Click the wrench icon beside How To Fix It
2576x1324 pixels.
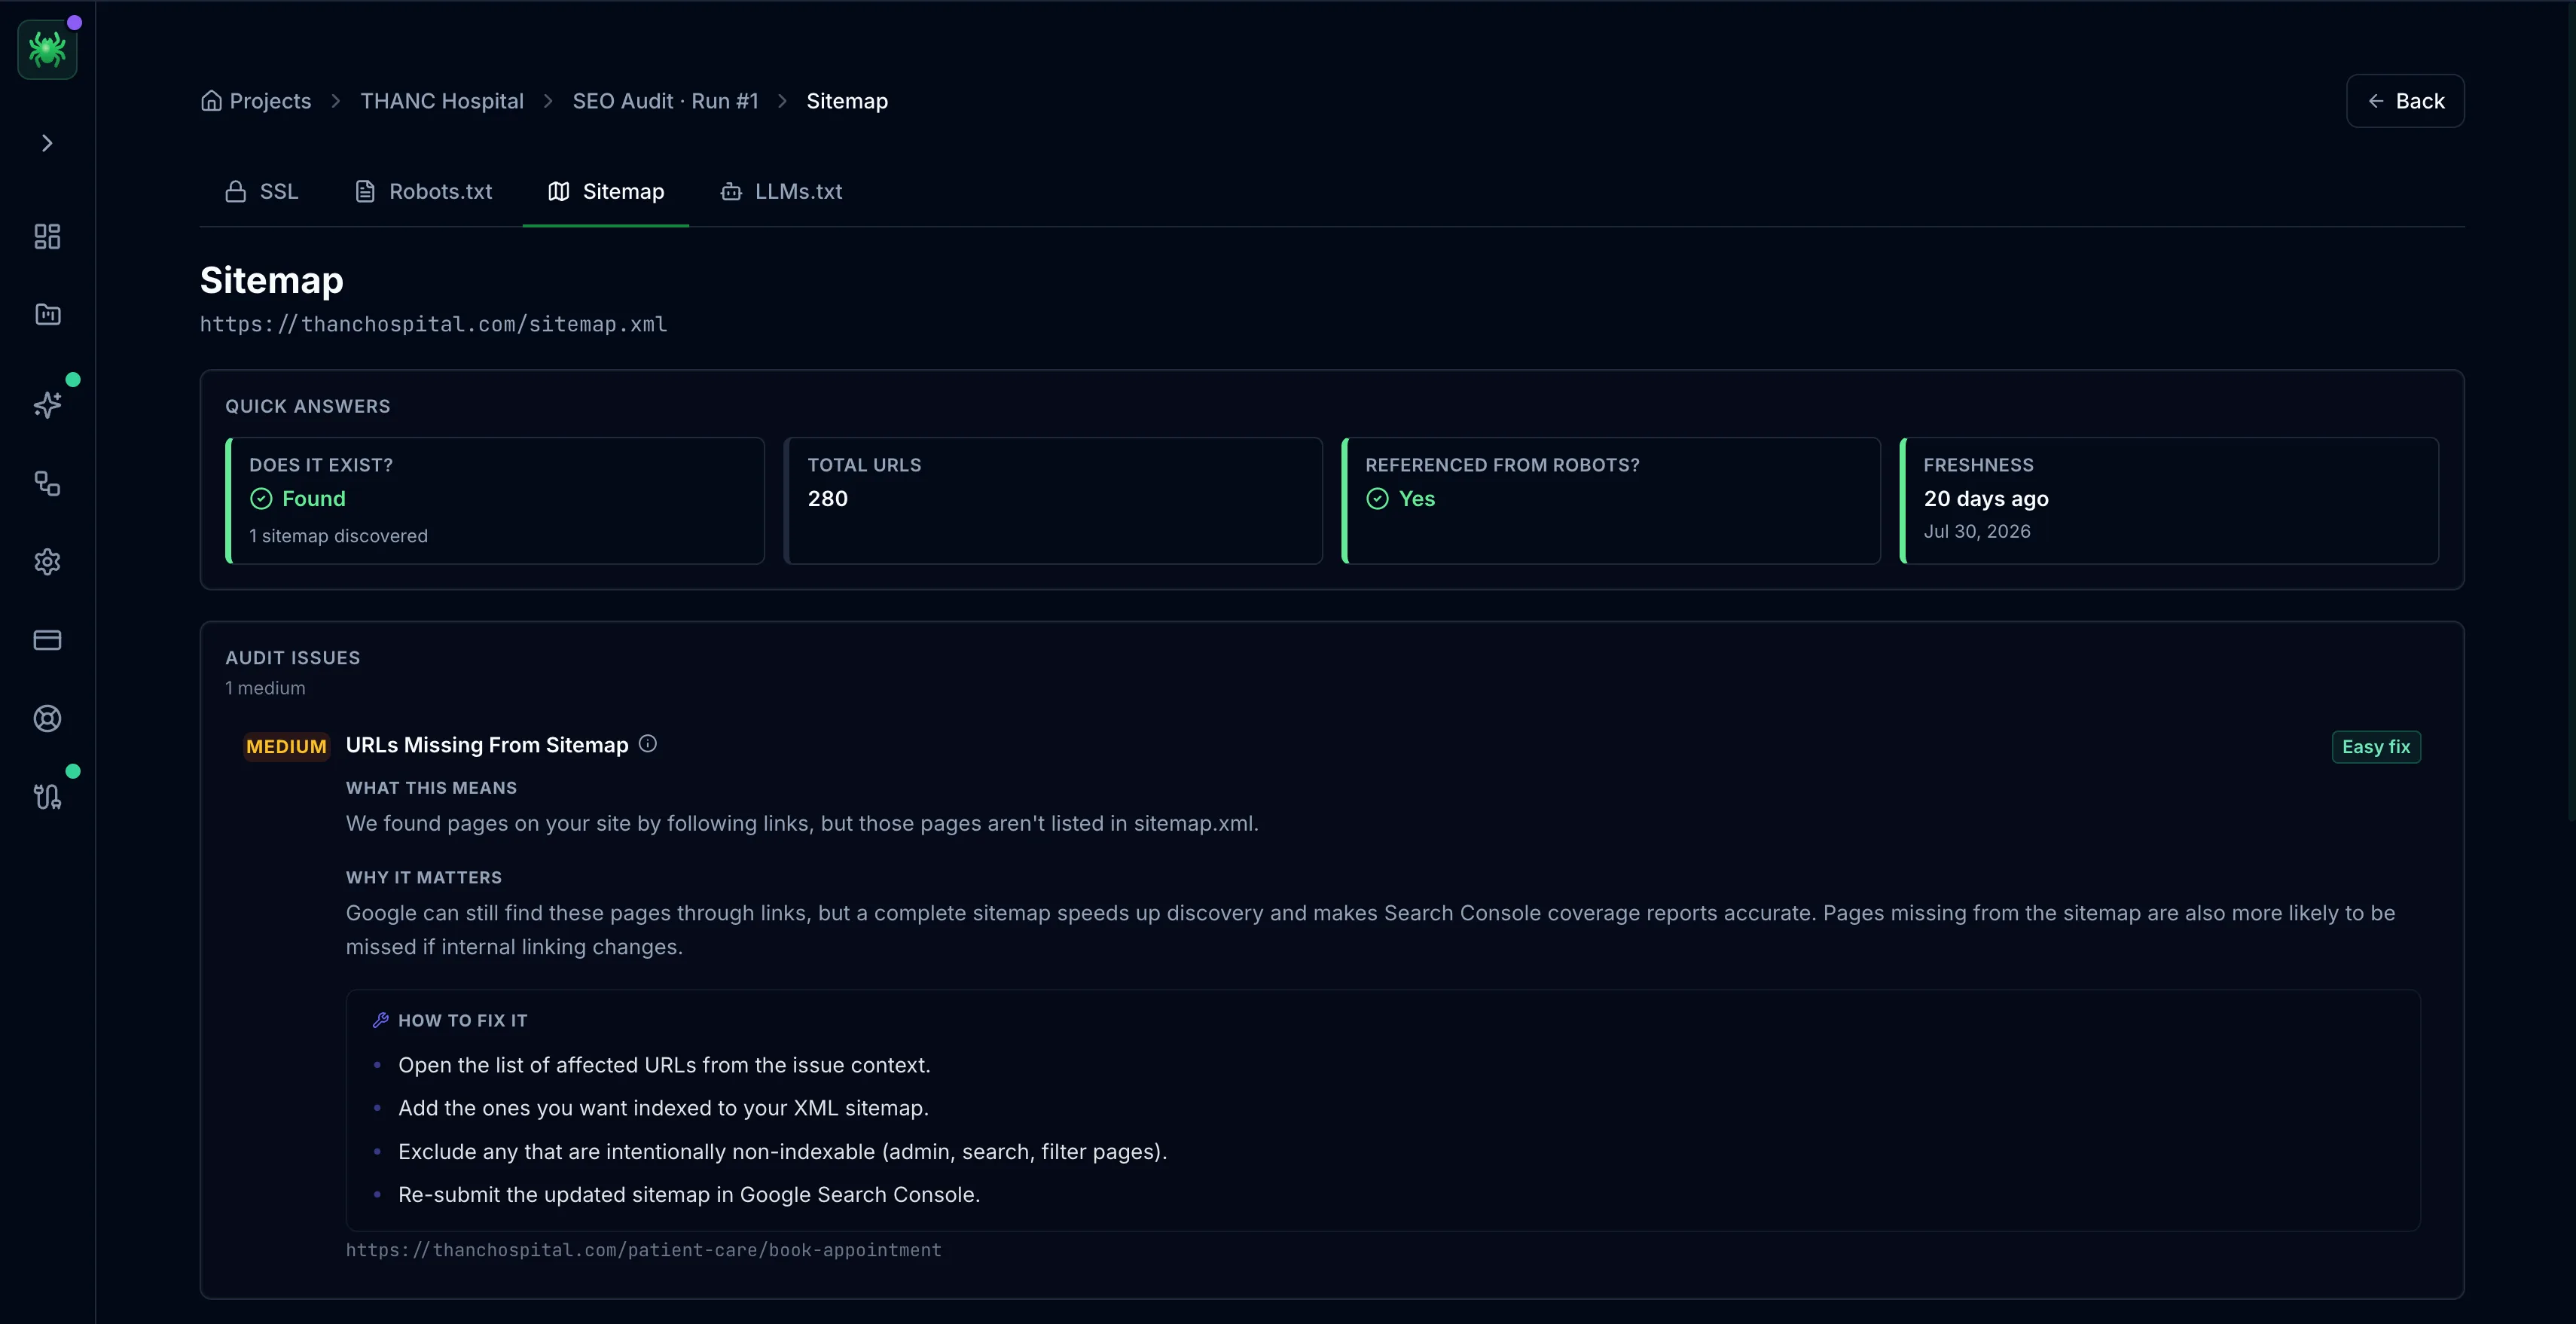380,1020
